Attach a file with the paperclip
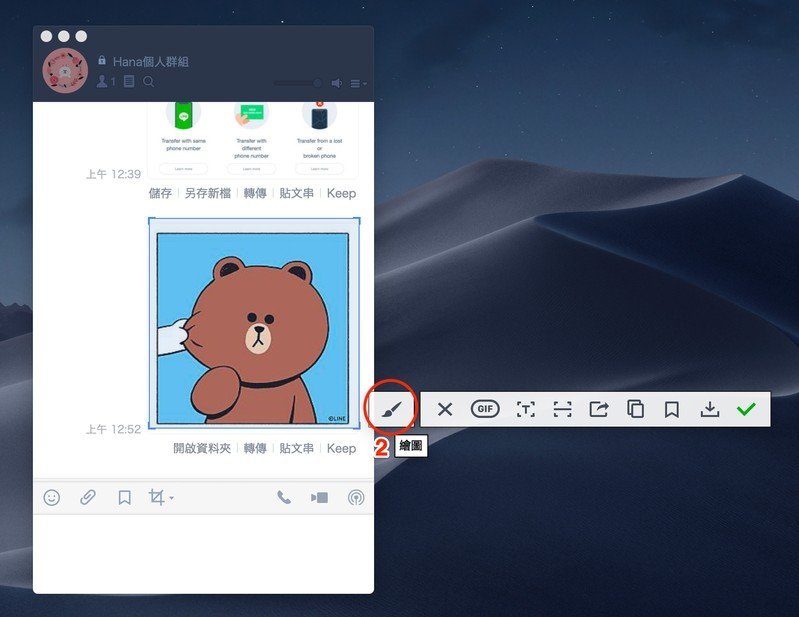Screen dimensions: 799x617 (88, 497)
